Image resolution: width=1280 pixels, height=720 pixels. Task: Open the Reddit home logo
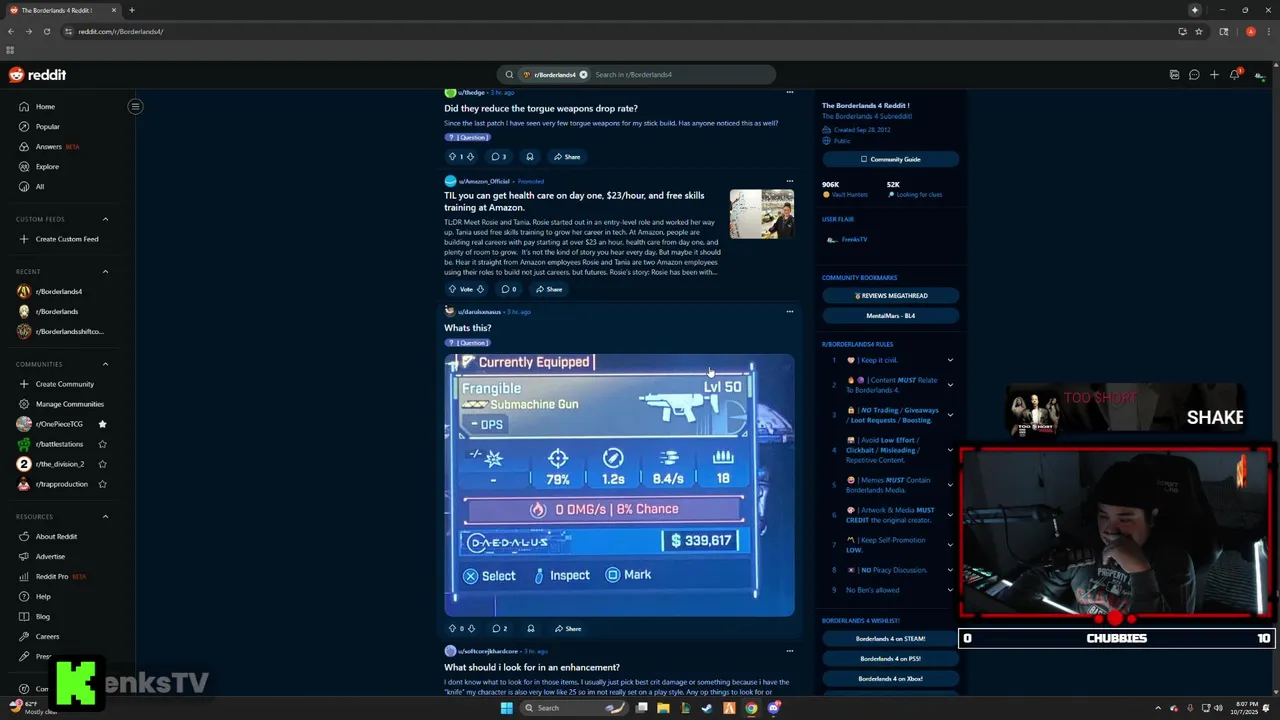click(x=37, y=75)
